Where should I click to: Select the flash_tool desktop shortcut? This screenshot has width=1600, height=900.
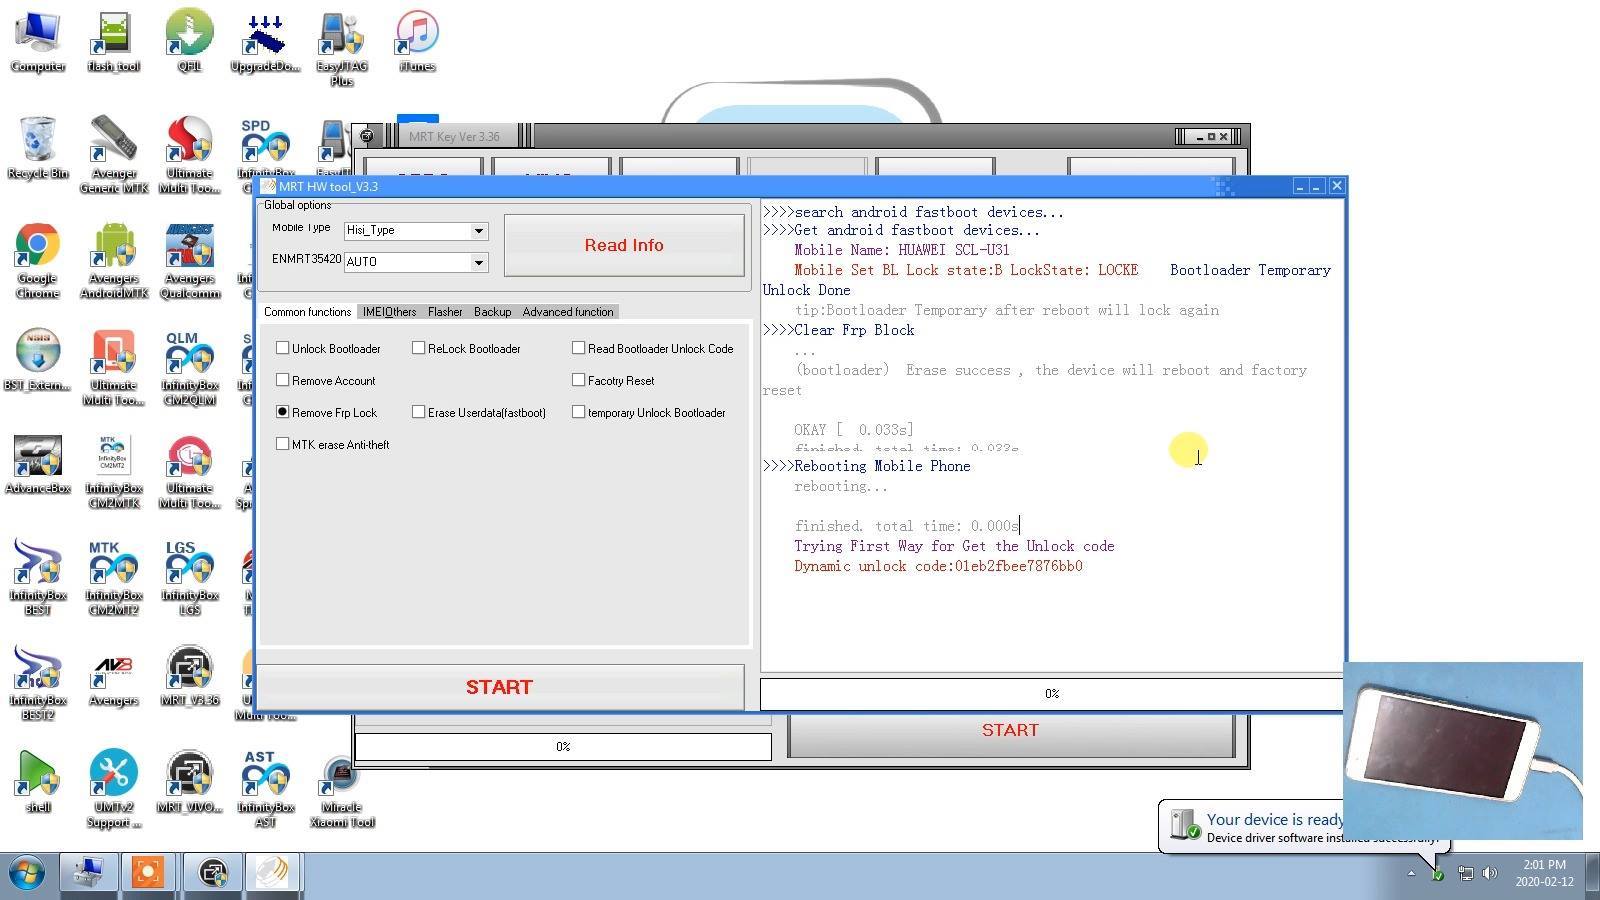113,41
